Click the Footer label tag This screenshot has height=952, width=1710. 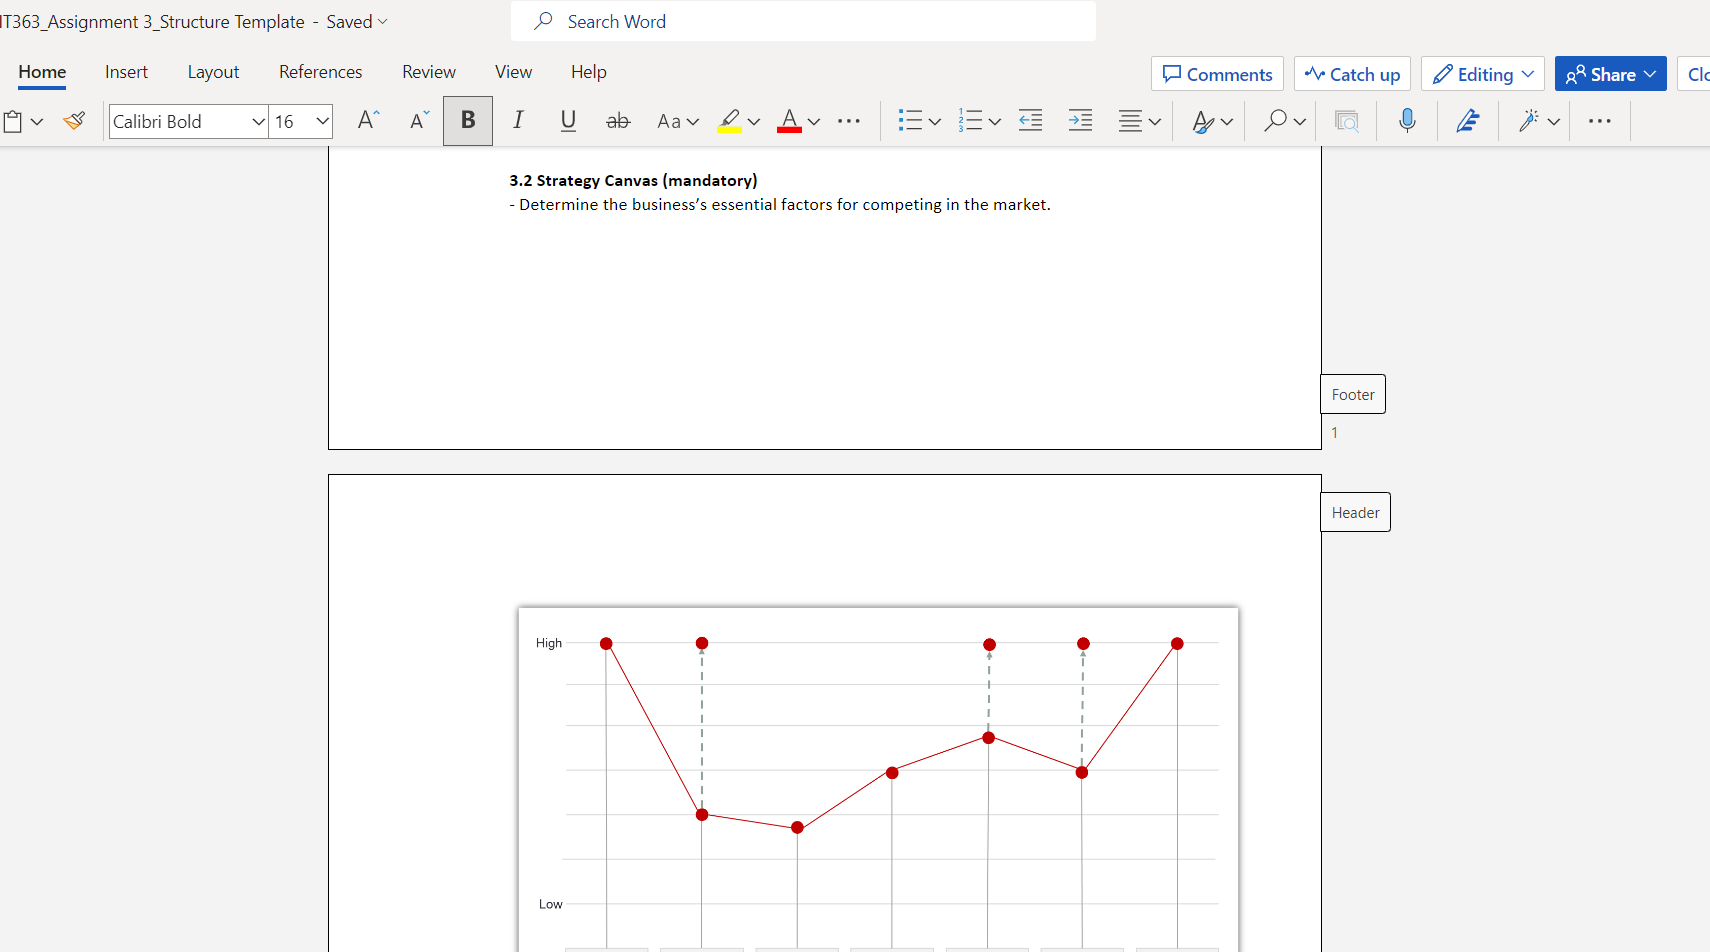tap(1353, 394)
